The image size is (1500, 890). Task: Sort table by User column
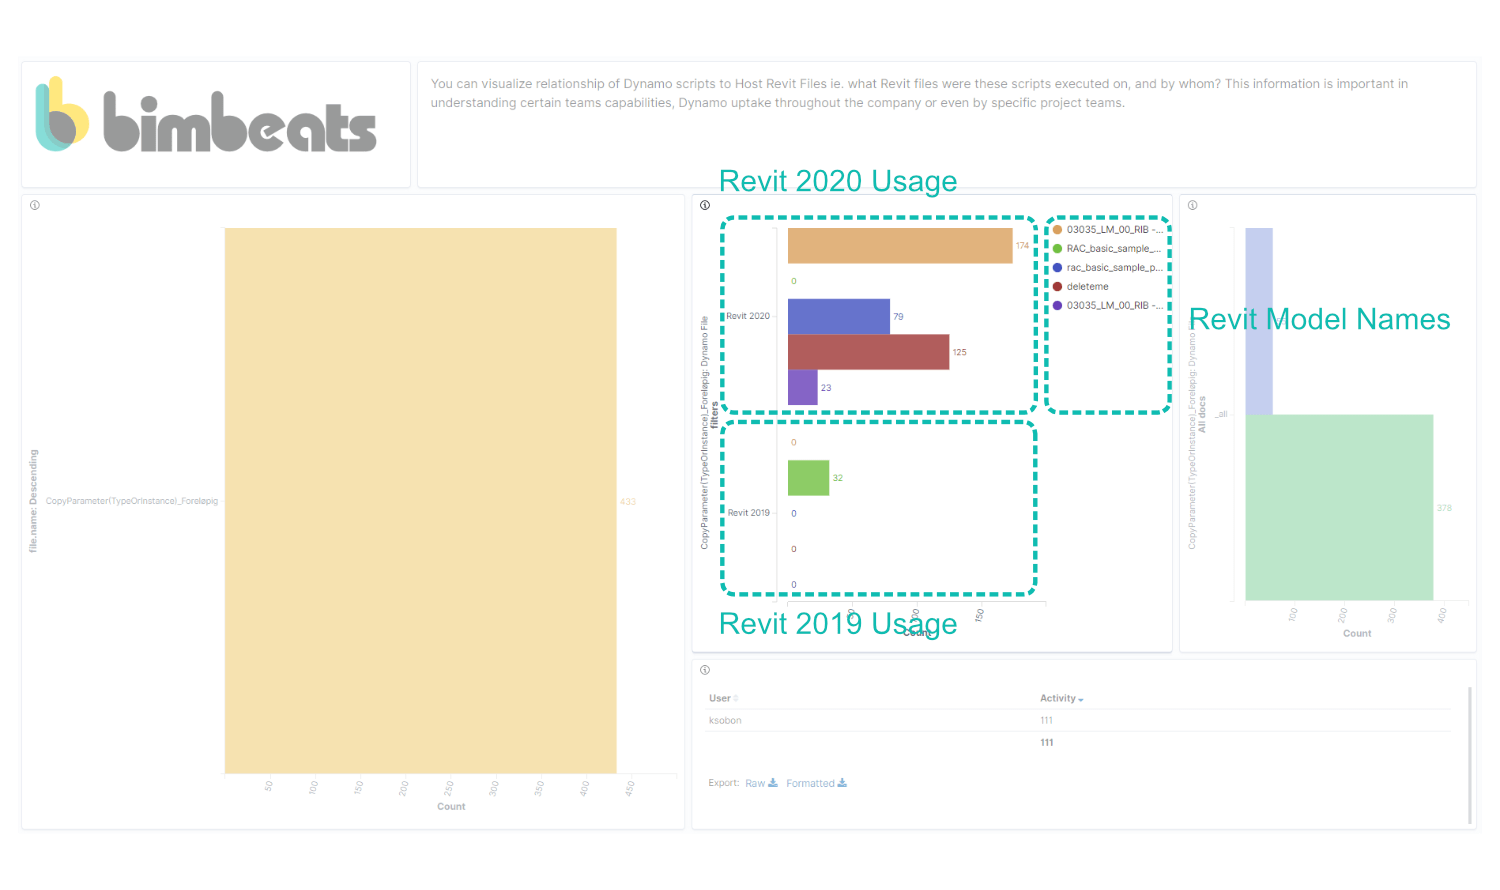pyautogui.click(x=723, y=698)
